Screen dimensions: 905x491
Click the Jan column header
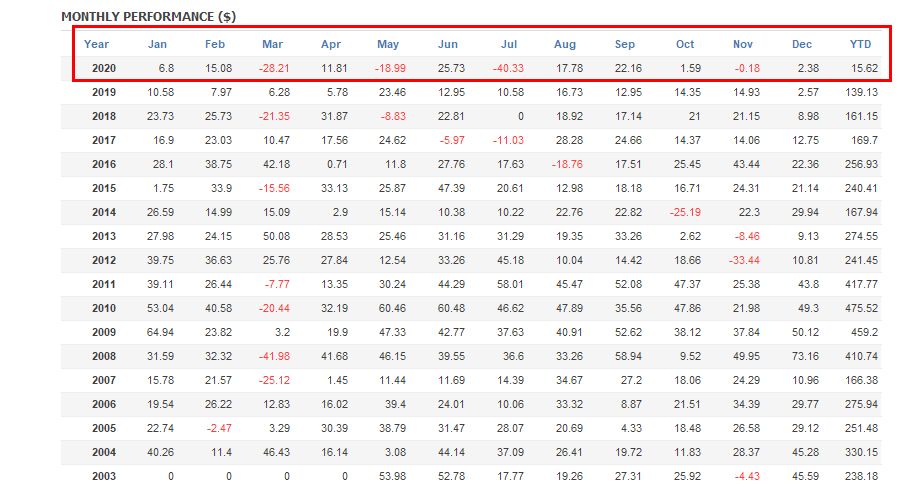[157, 44]
